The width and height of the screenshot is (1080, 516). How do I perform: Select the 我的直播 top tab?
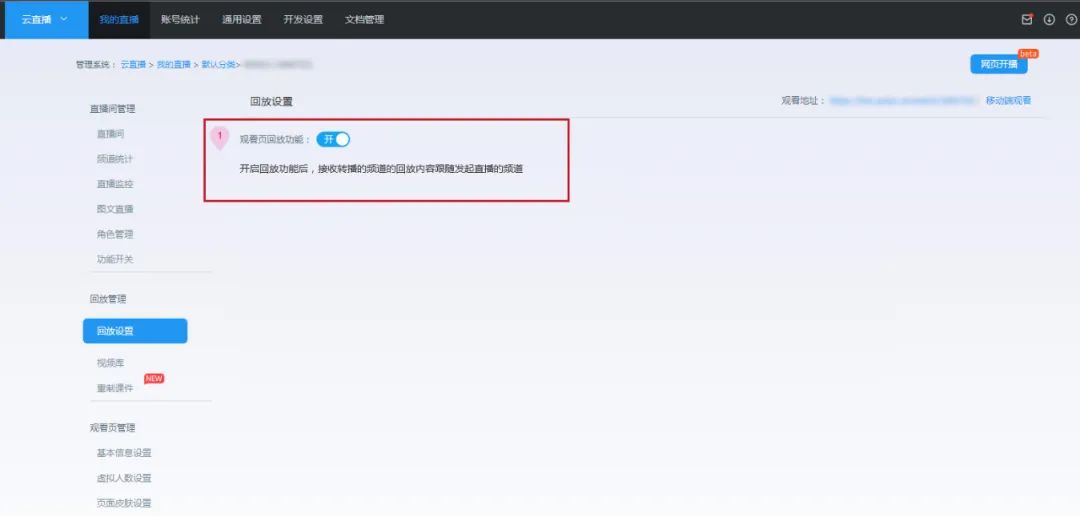[x=119, y=19]
